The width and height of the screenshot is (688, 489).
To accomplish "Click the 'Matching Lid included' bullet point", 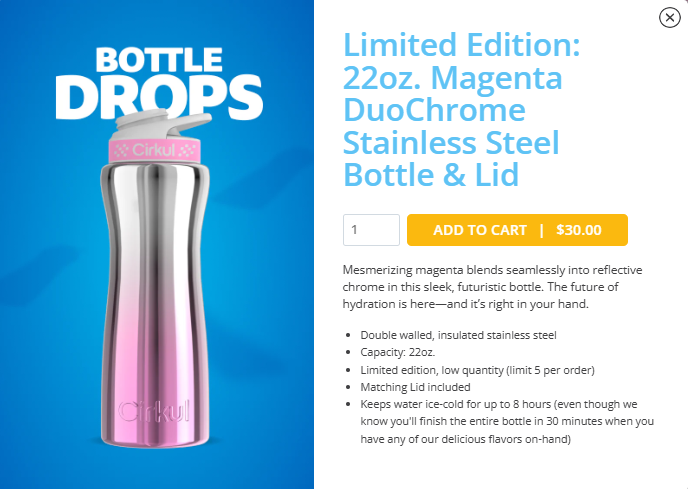I will [x=415, y=386].
